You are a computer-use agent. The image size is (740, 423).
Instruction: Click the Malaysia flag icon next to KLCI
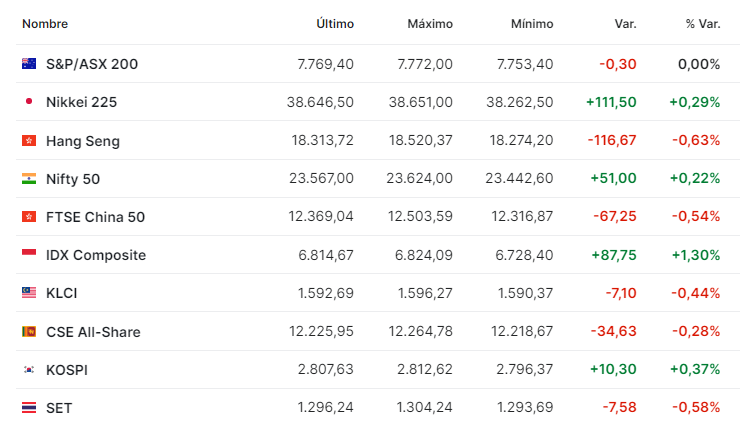click(29, 293)
